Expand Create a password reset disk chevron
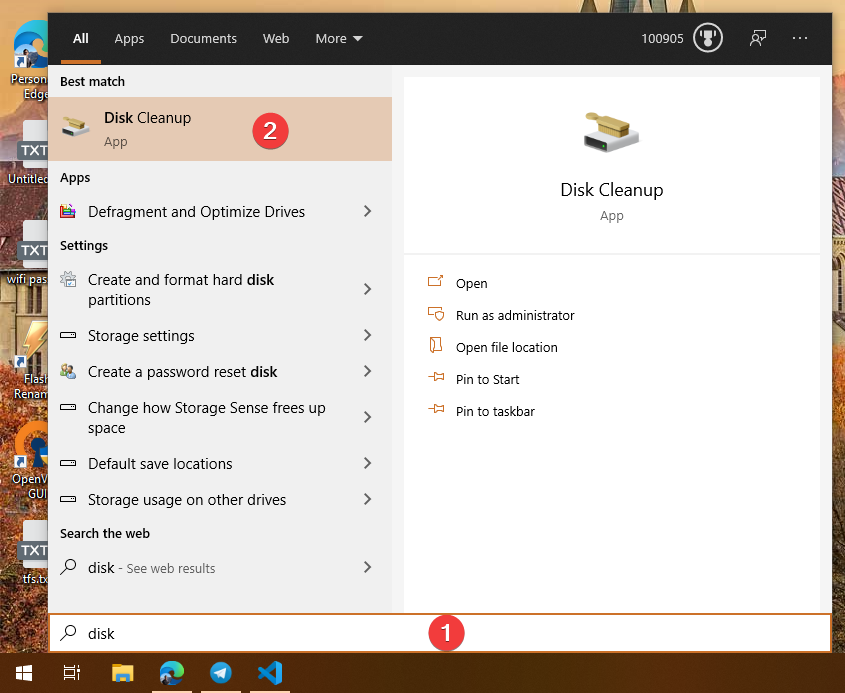The image size is (845, 693). tap(368, 371)
